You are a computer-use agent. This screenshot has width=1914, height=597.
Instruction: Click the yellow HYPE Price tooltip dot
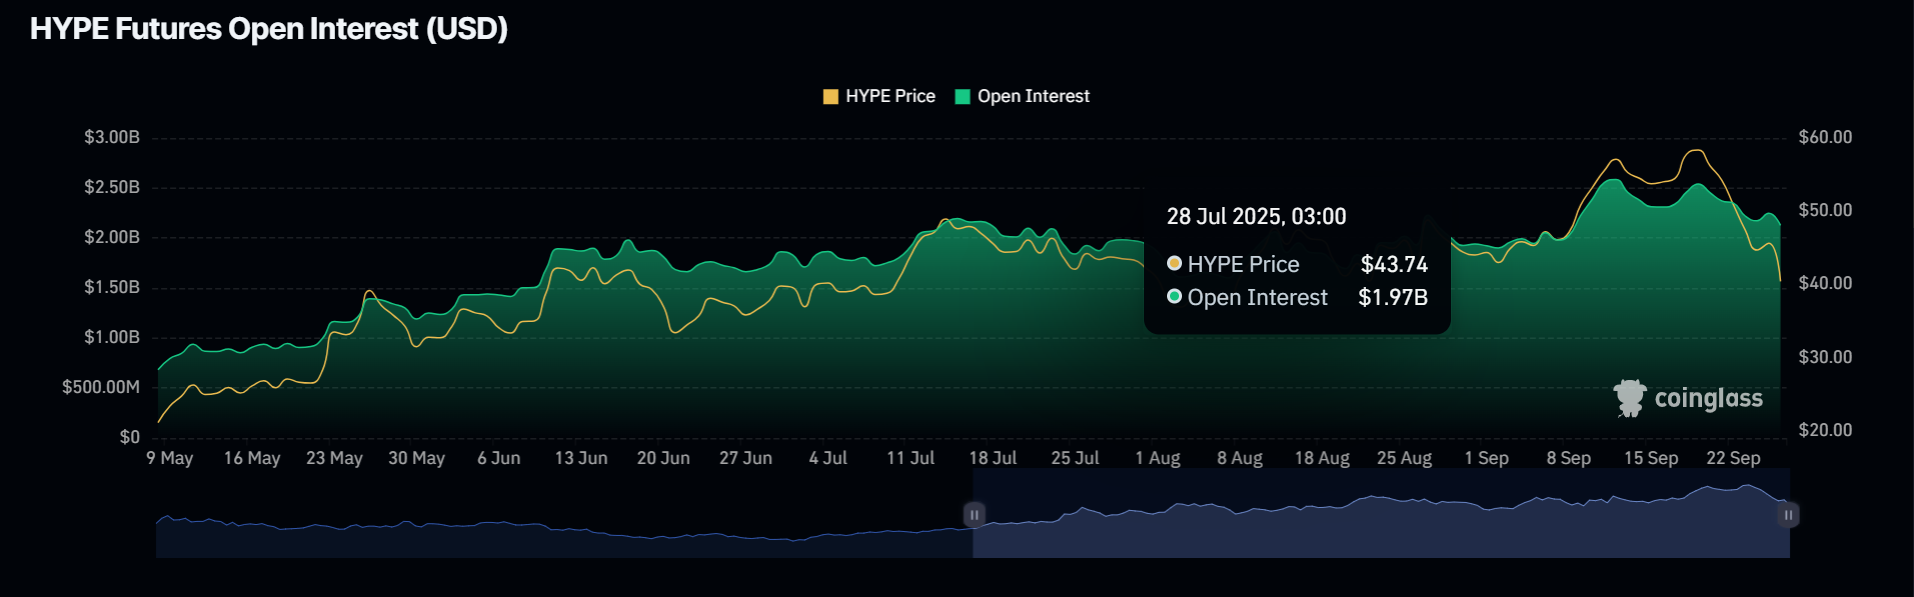(1175, 264)
